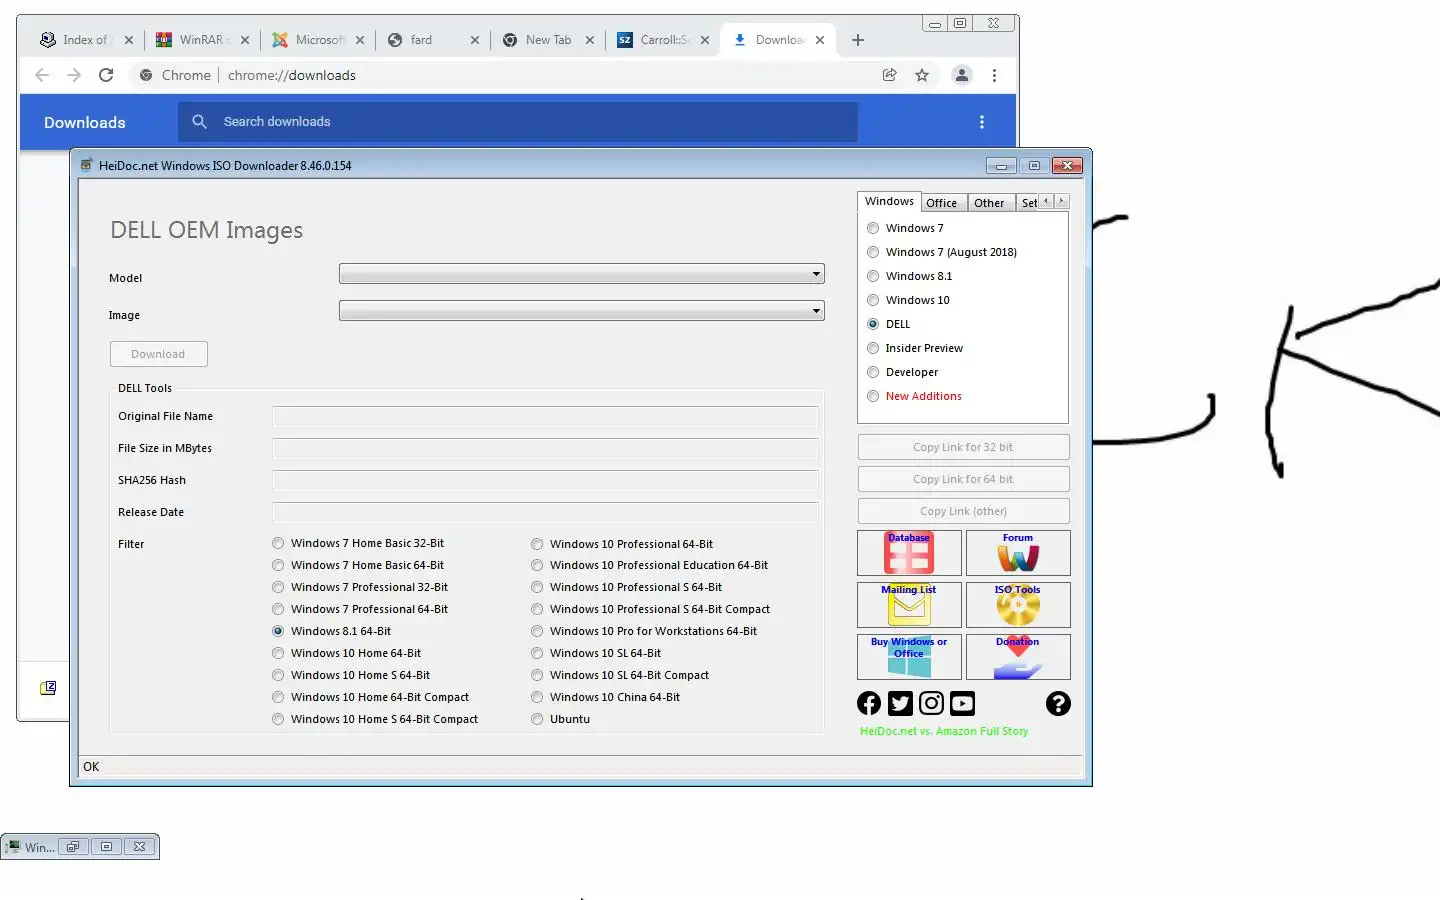Switch to the Windows tab in HeiDoc
Screen dimensions: 1440x900
click(x=889, y=201)
